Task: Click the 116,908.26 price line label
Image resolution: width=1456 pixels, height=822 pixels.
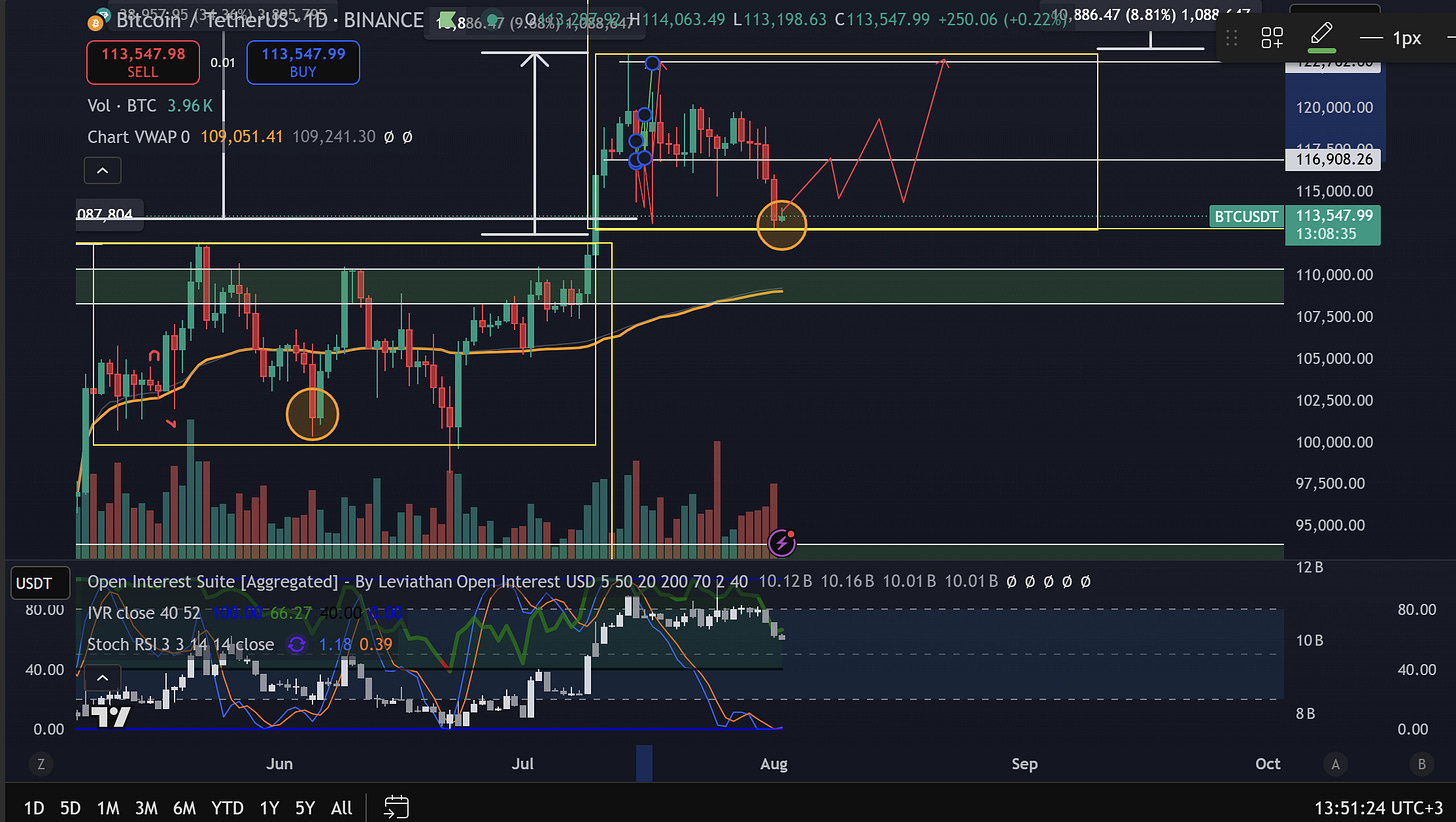Action: (1332, 159)
